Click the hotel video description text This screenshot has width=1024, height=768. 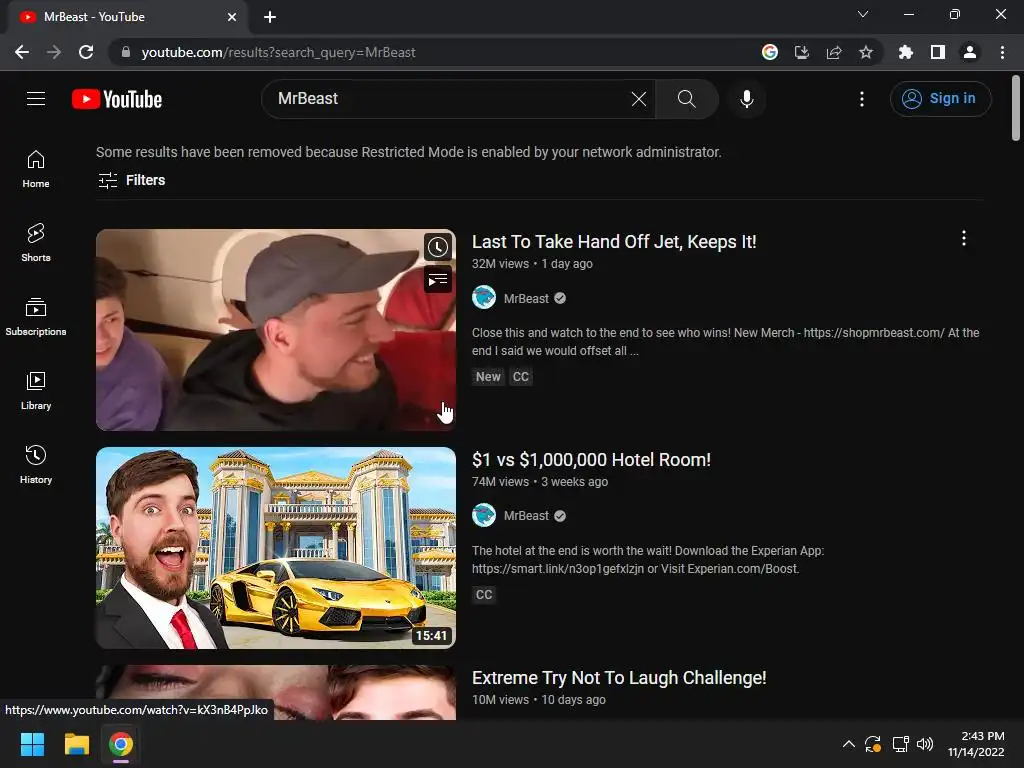tap(648, 560)
